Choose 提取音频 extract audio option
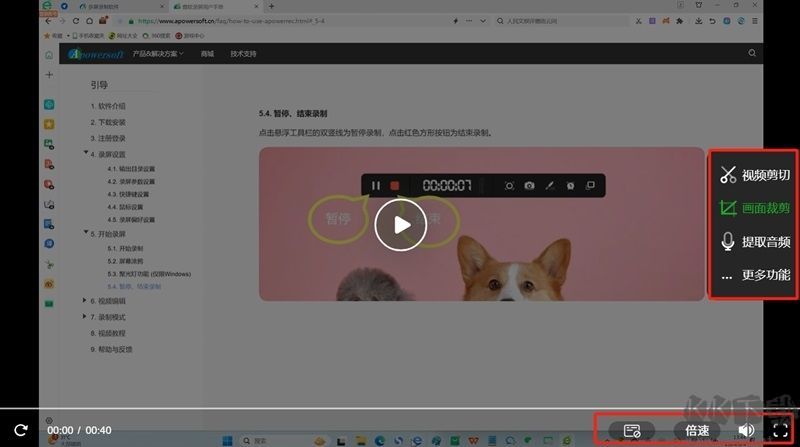800x447 pixels. pyautogui.click(x=755, y=241)
